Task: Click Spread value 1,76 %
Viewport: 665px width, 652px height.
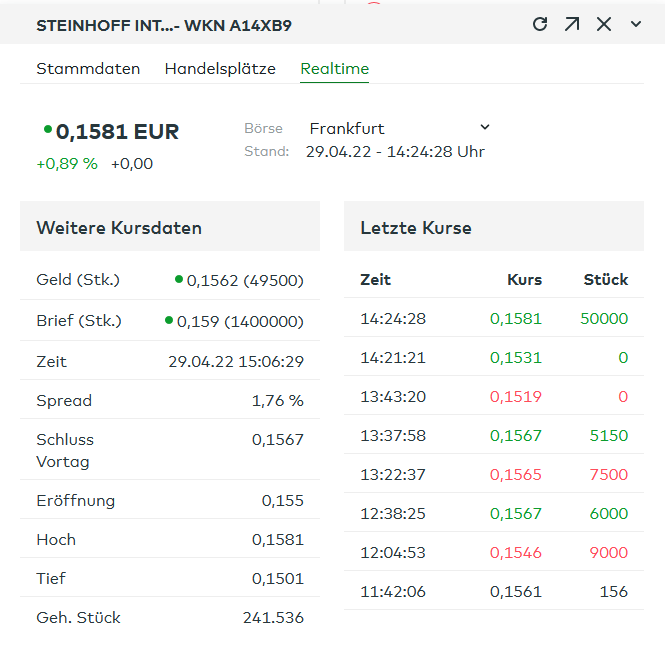Action: click(278, 401)
